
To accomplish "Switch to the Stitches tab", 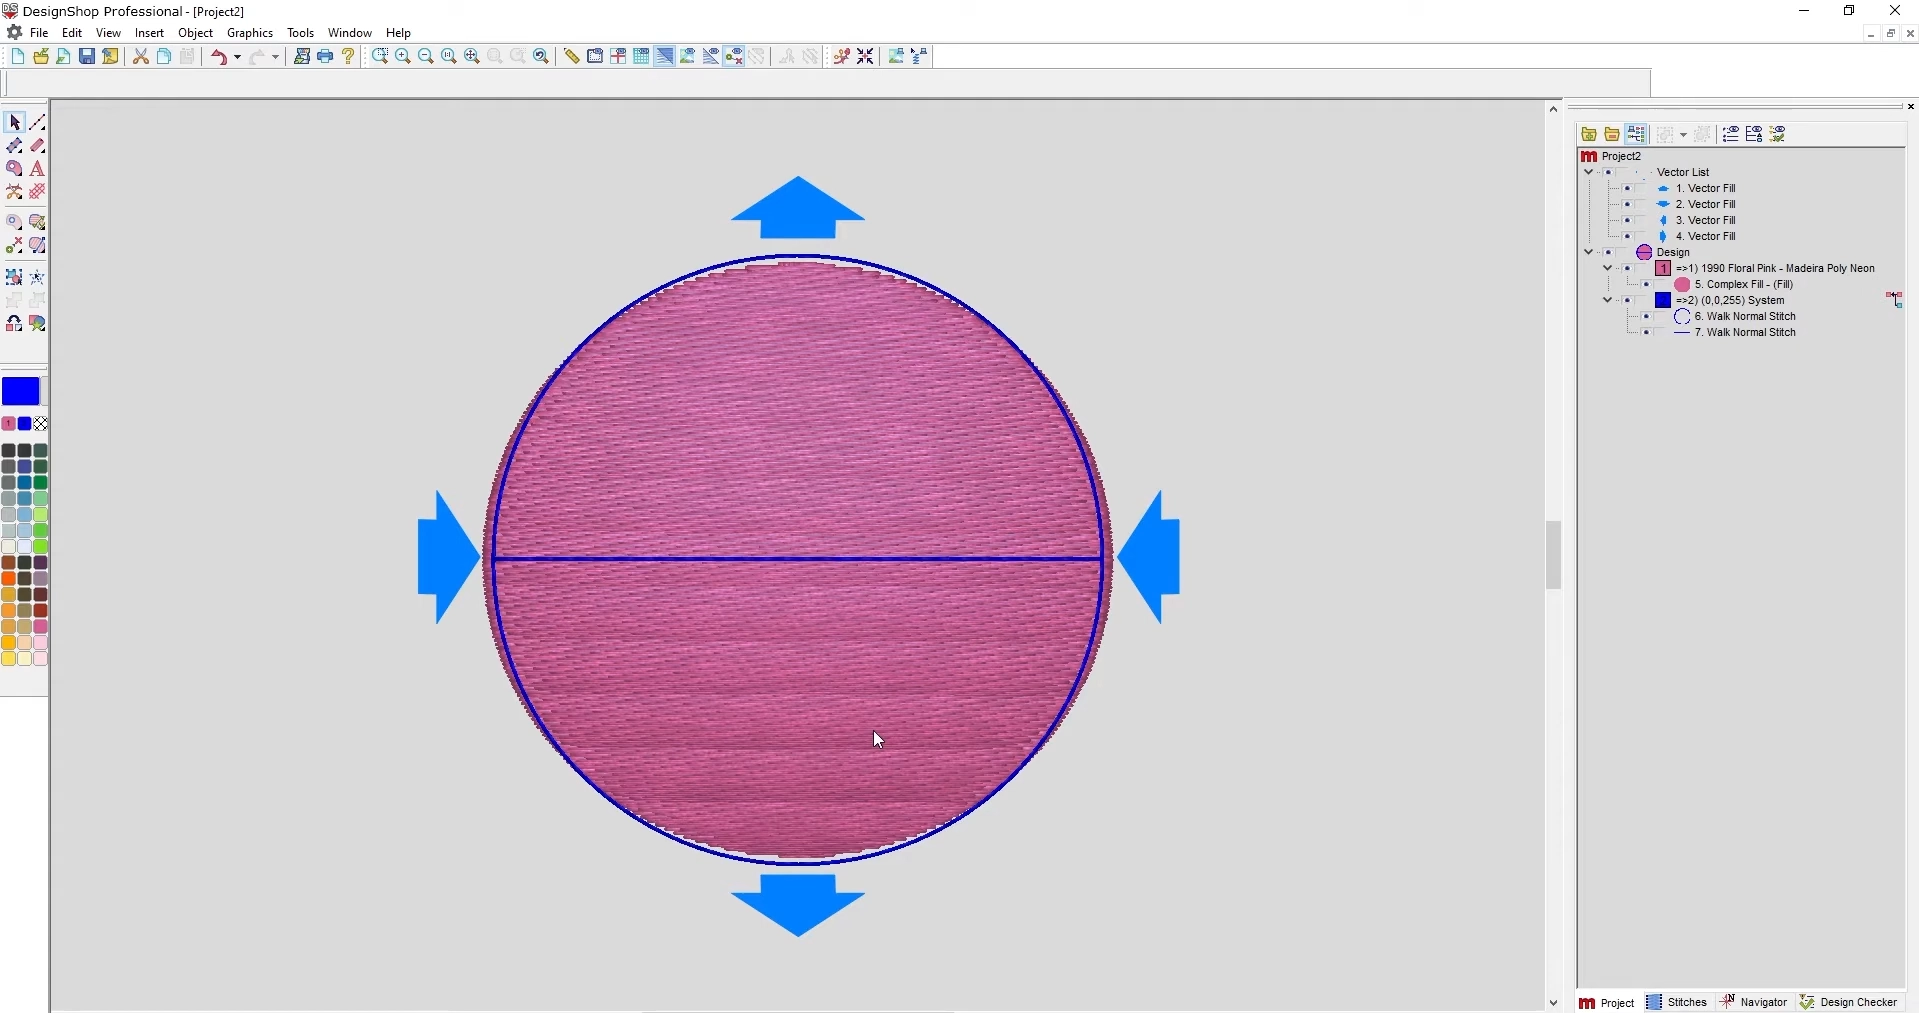I will pos(1677,1002).
